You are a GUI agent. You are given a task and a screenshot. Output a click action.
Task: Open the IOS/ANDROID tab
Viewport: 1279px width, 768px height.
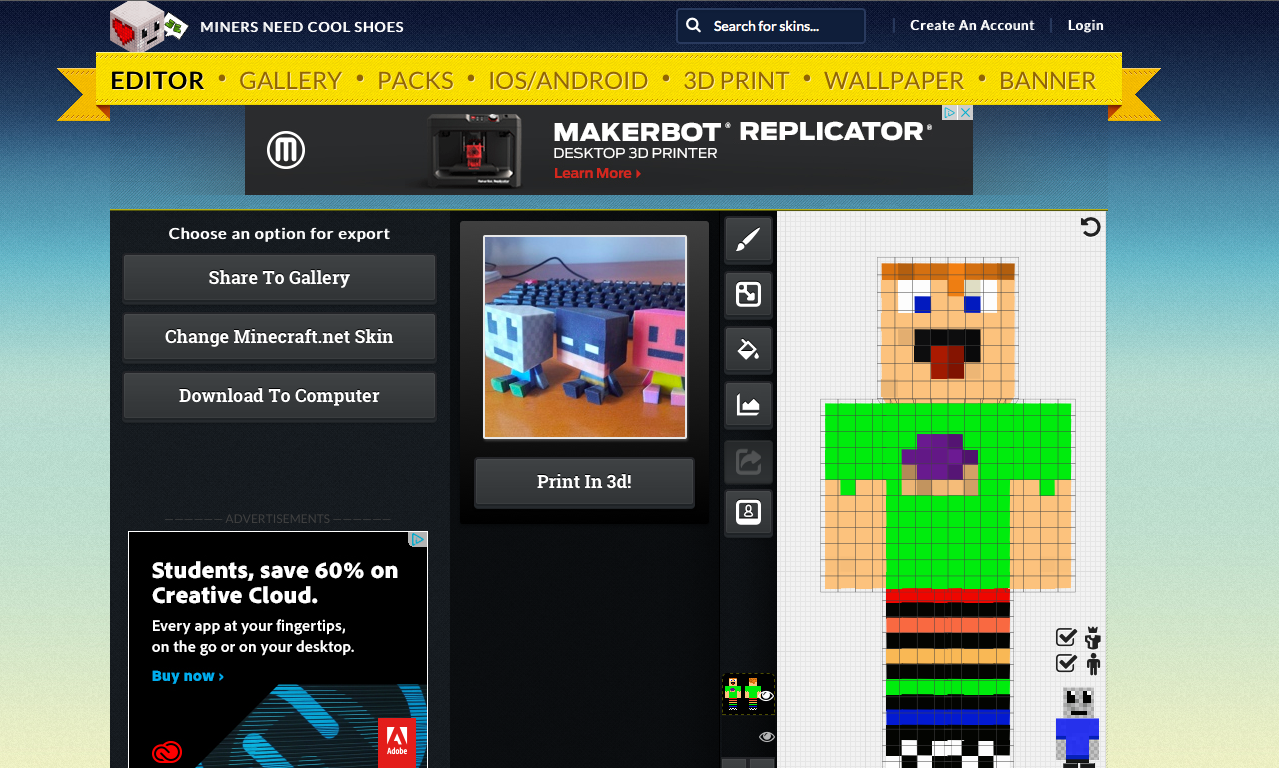568,80
